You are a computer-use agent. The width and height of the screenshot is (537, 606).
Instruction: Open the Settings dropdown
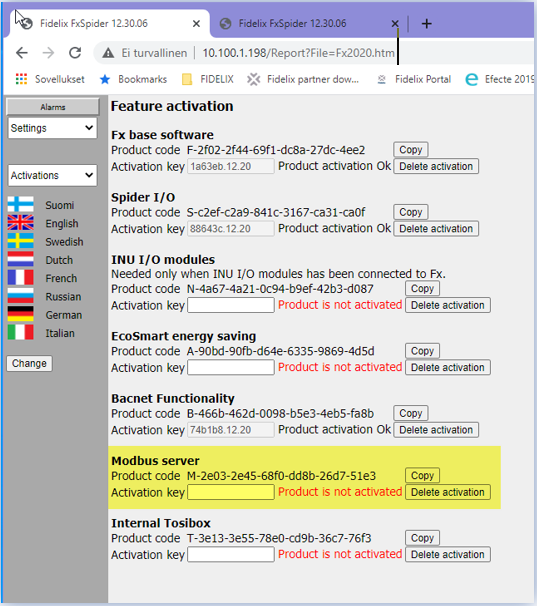52,128
